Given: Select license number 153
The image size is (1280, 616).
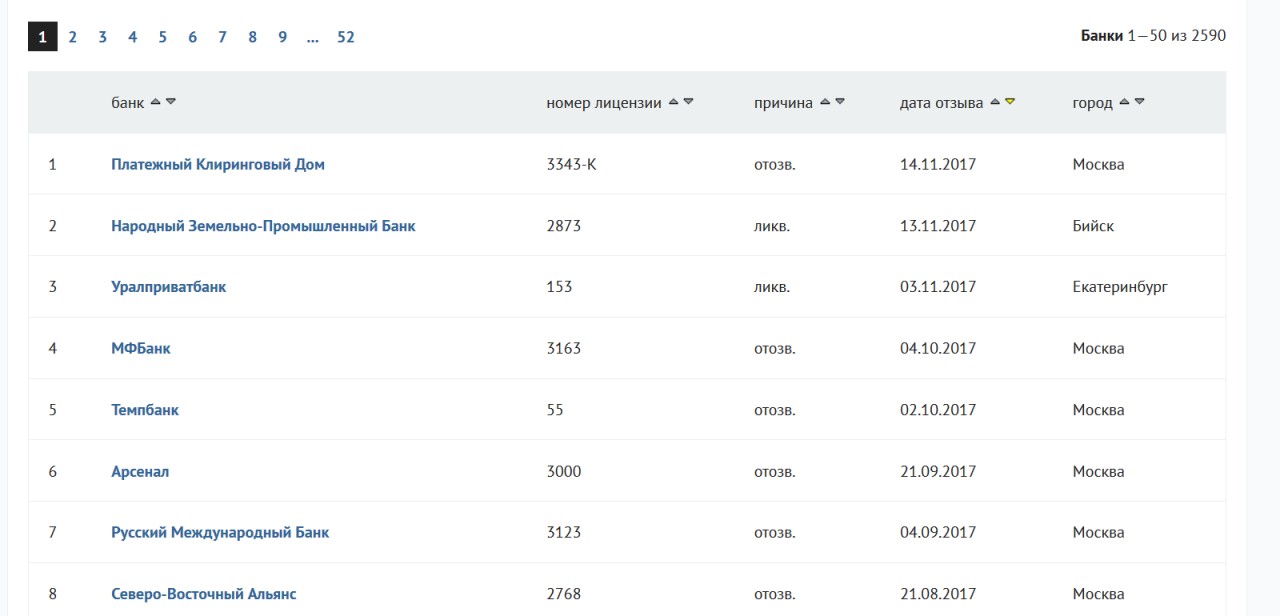Looking at the screenshot, I should click(x=560, y=287).
